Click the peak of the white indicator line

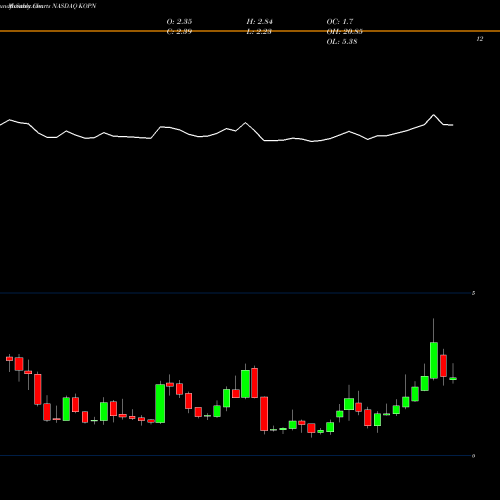(x=434, y=115)
